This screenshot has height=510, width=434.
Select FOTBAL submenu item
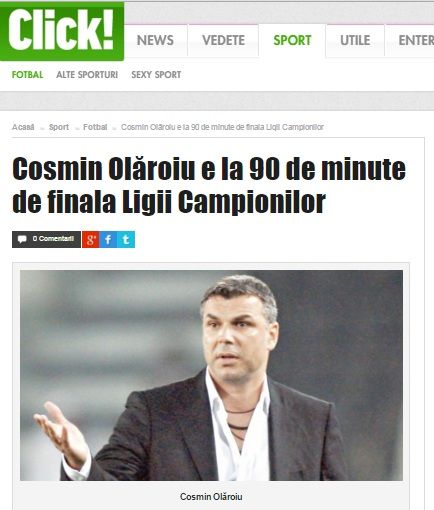point(27,75)
